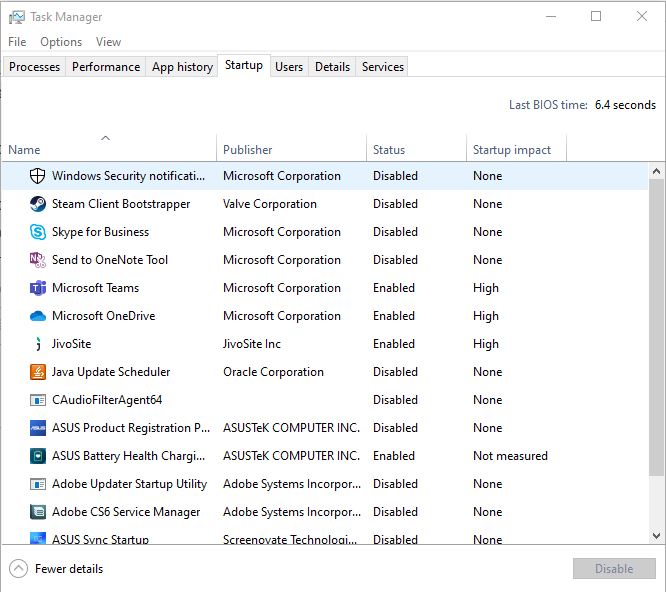Switch to the Processes tab
666x592 pixels.
(34, 67)
